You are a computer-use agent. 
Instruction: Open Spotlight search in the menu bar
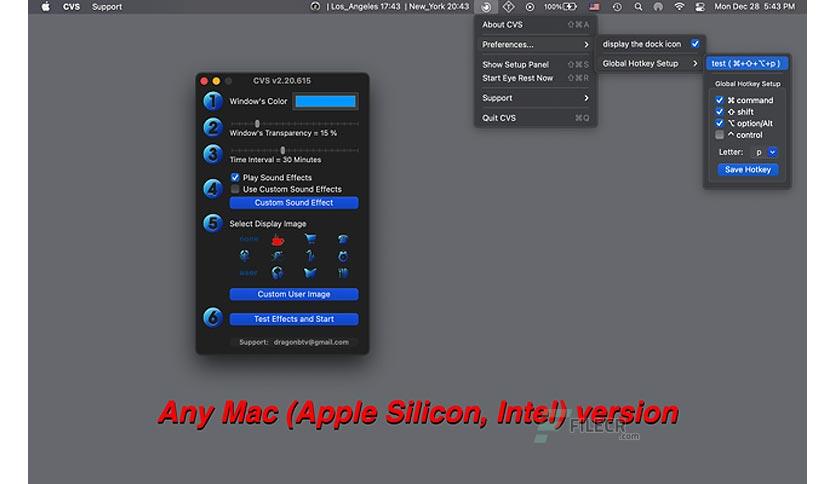638,7
